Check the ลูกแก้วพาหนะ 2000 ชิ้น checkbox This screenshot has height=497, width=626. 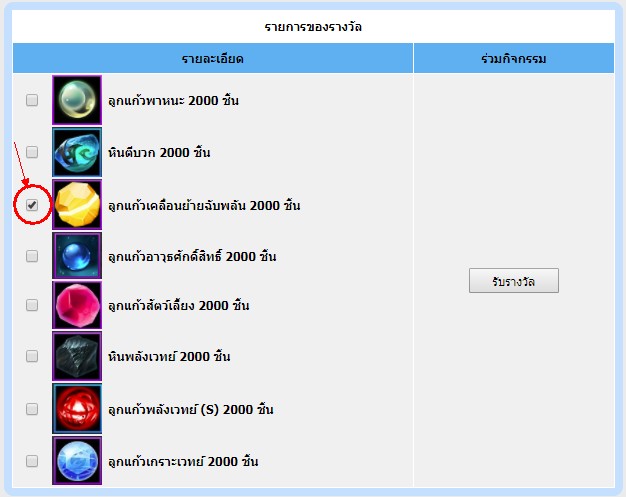tap(32, 100)
